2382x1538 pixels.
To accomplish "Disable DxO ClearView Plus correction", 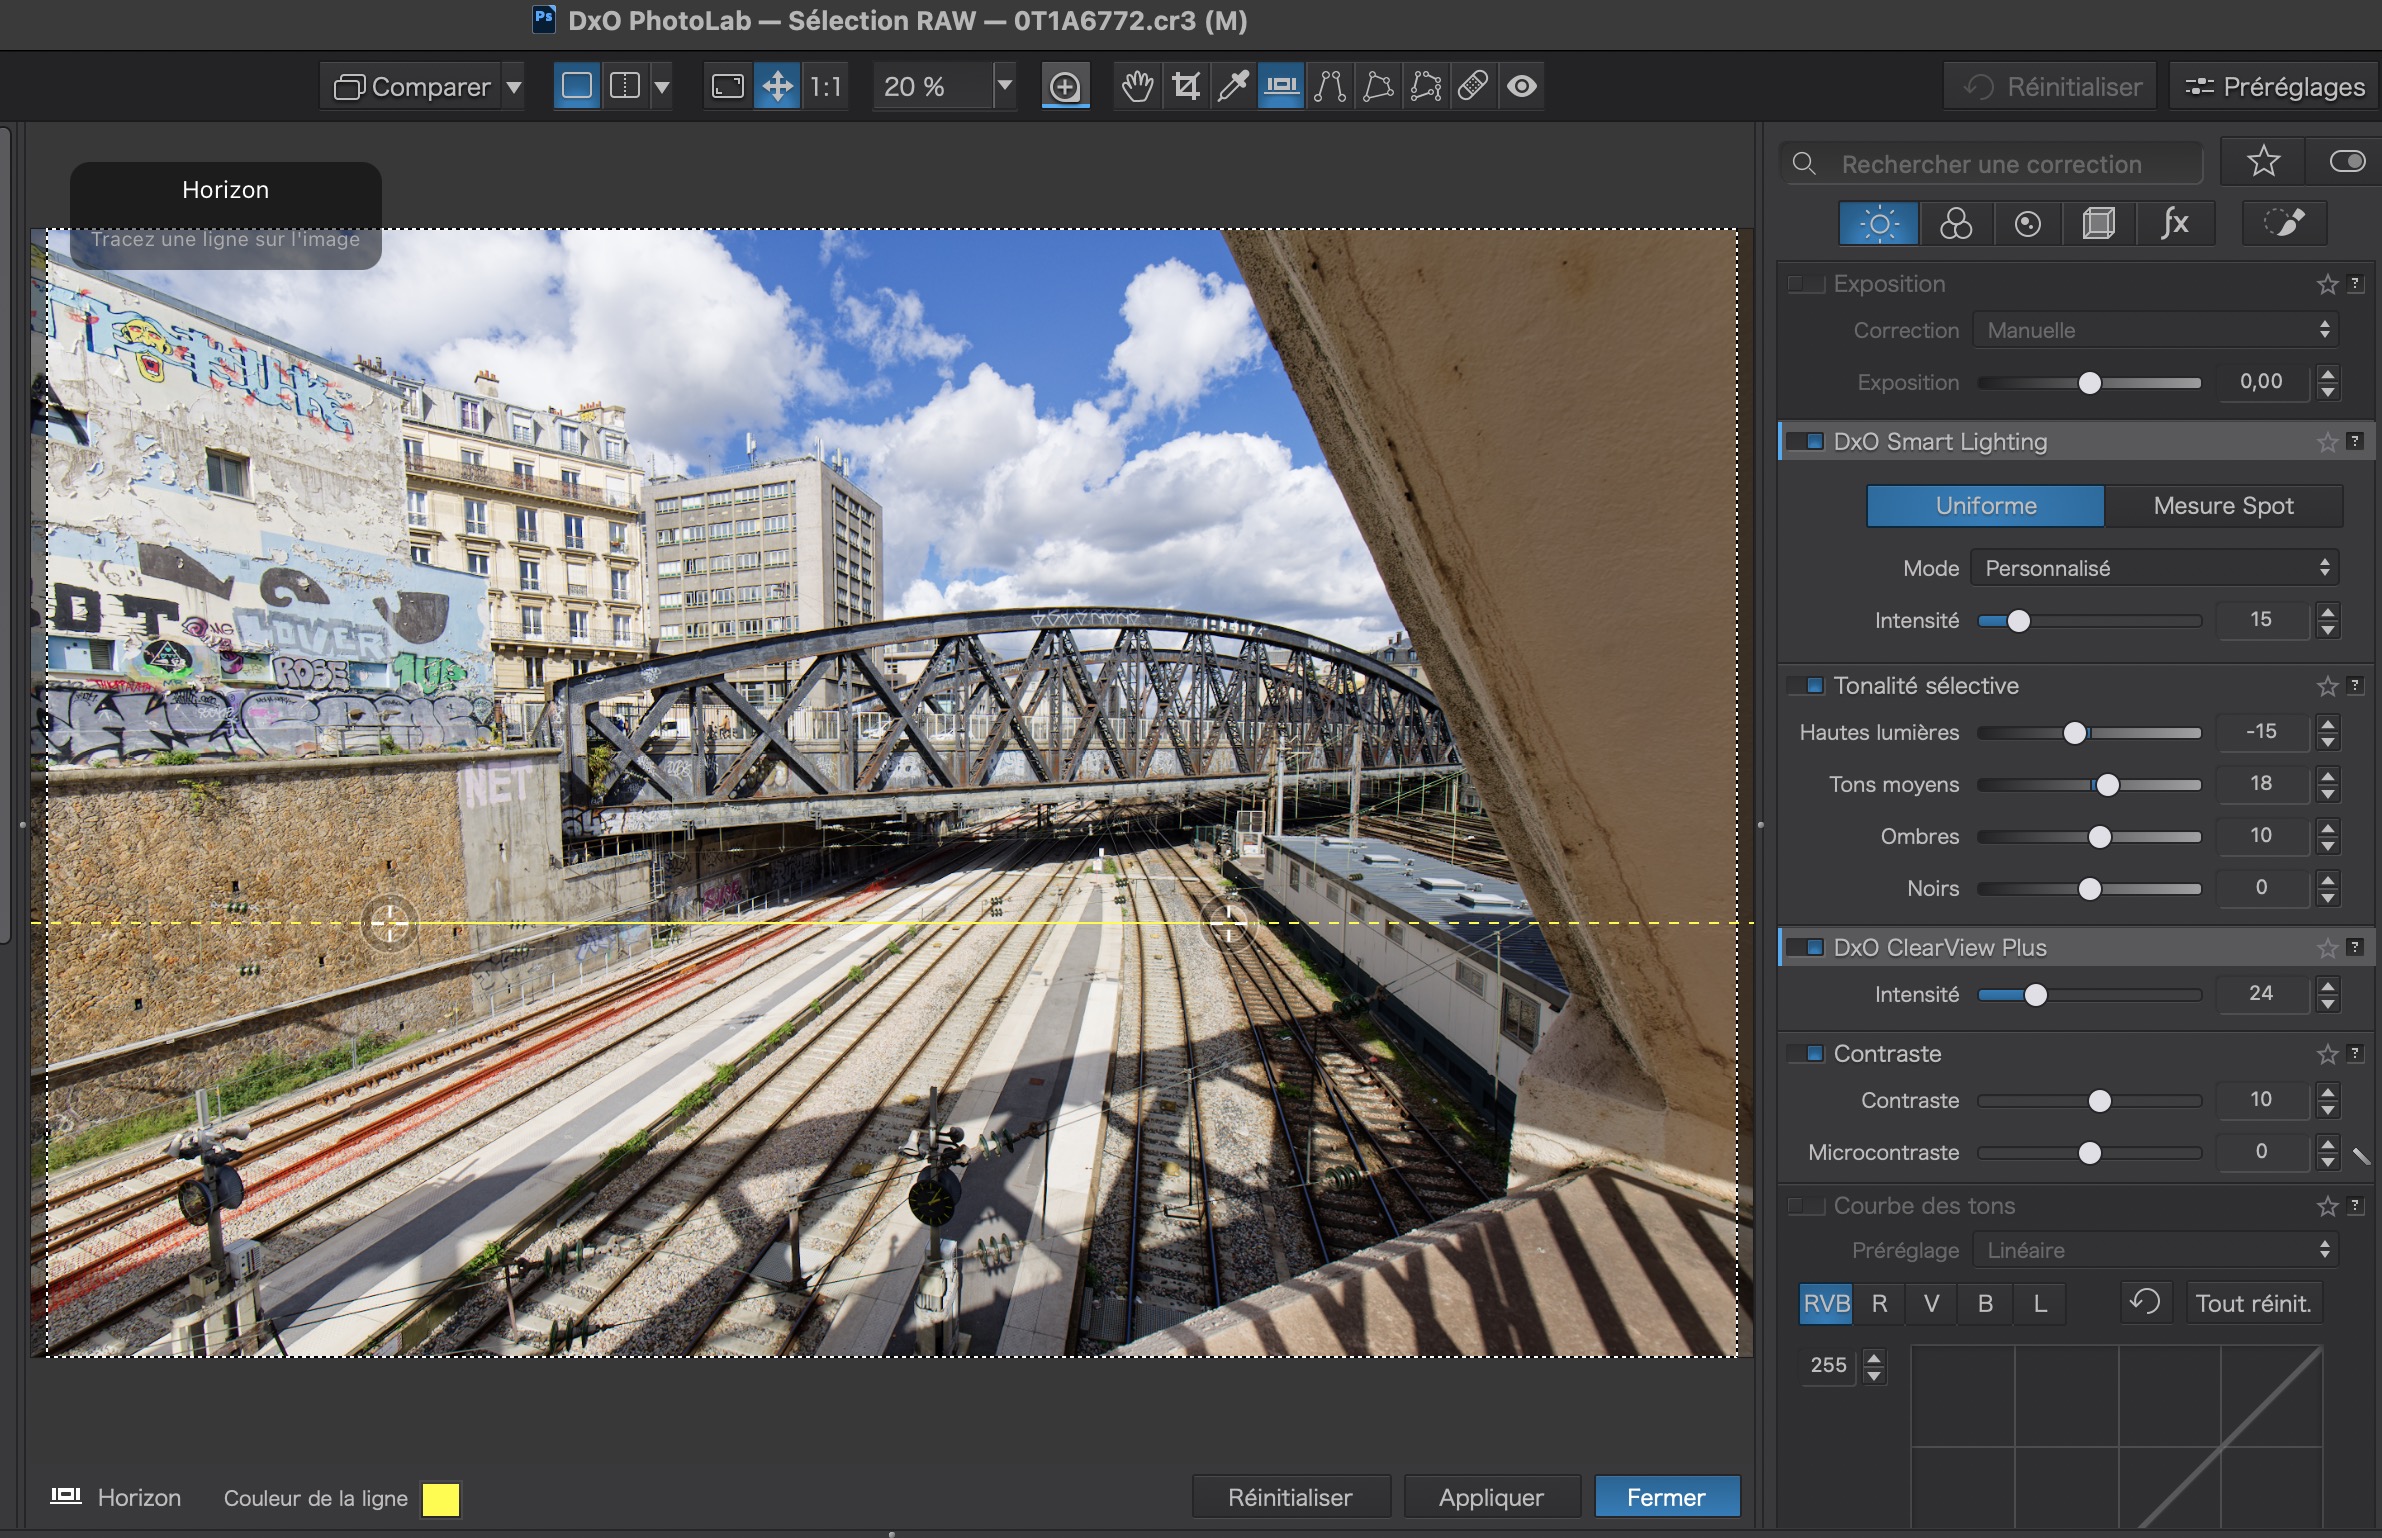I will [x=1806, y=948].
